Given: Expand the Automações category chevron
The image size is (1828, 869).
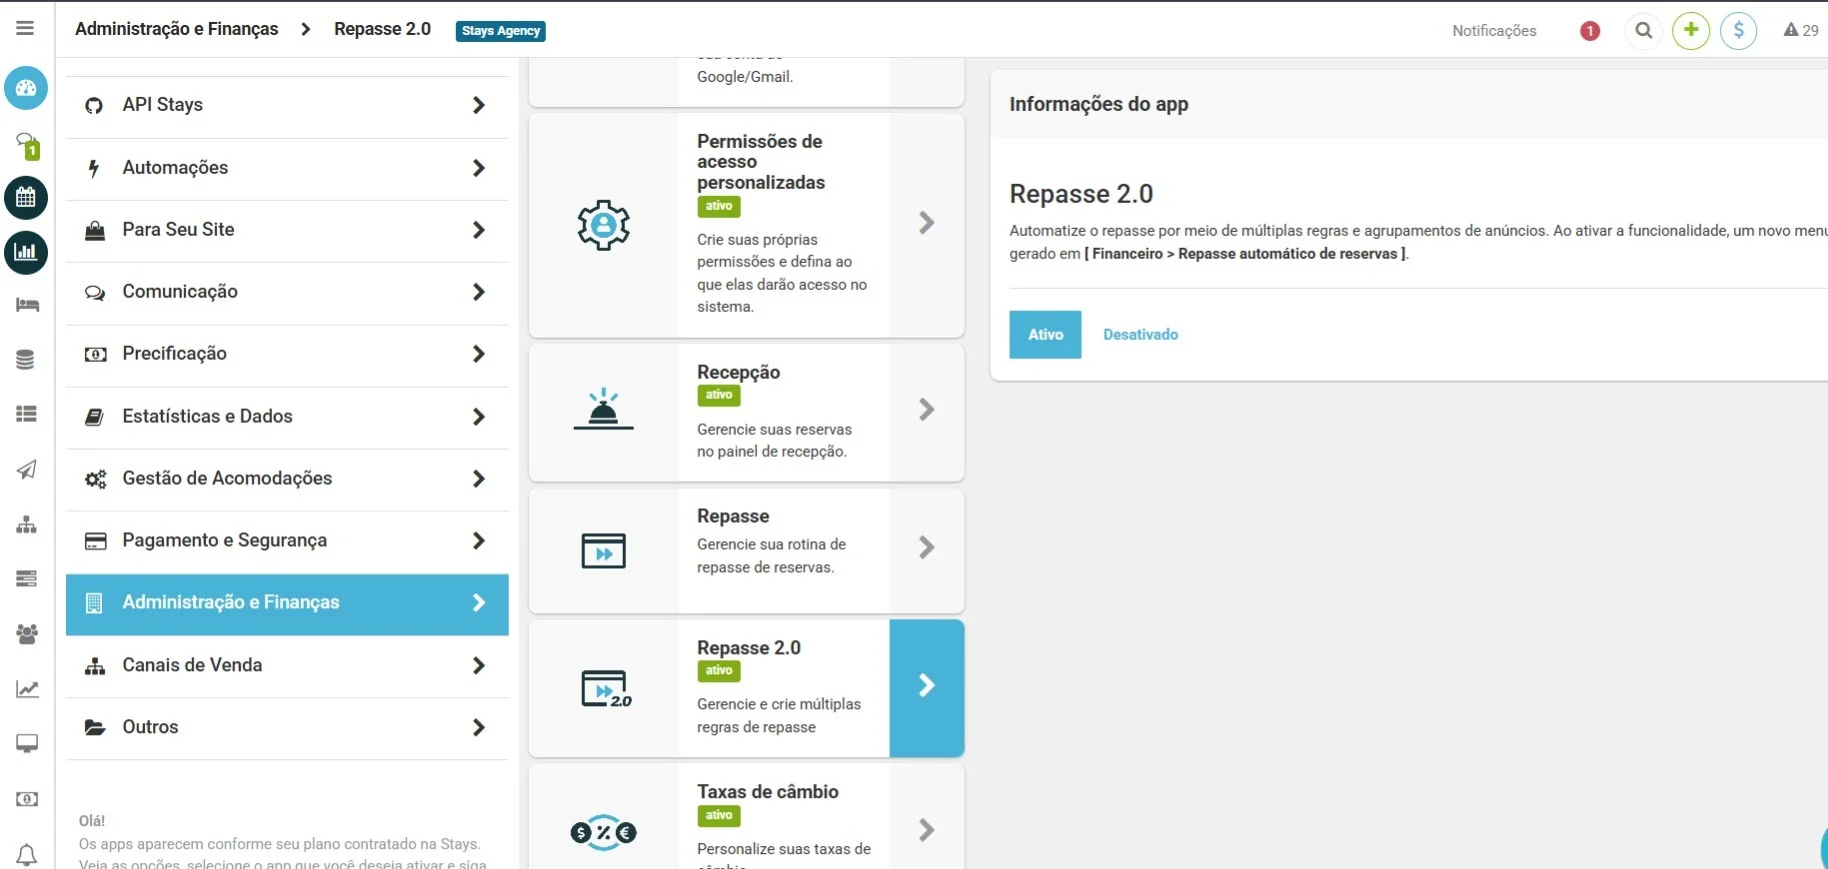Looking at the screenshot, I should coord(479,168).
